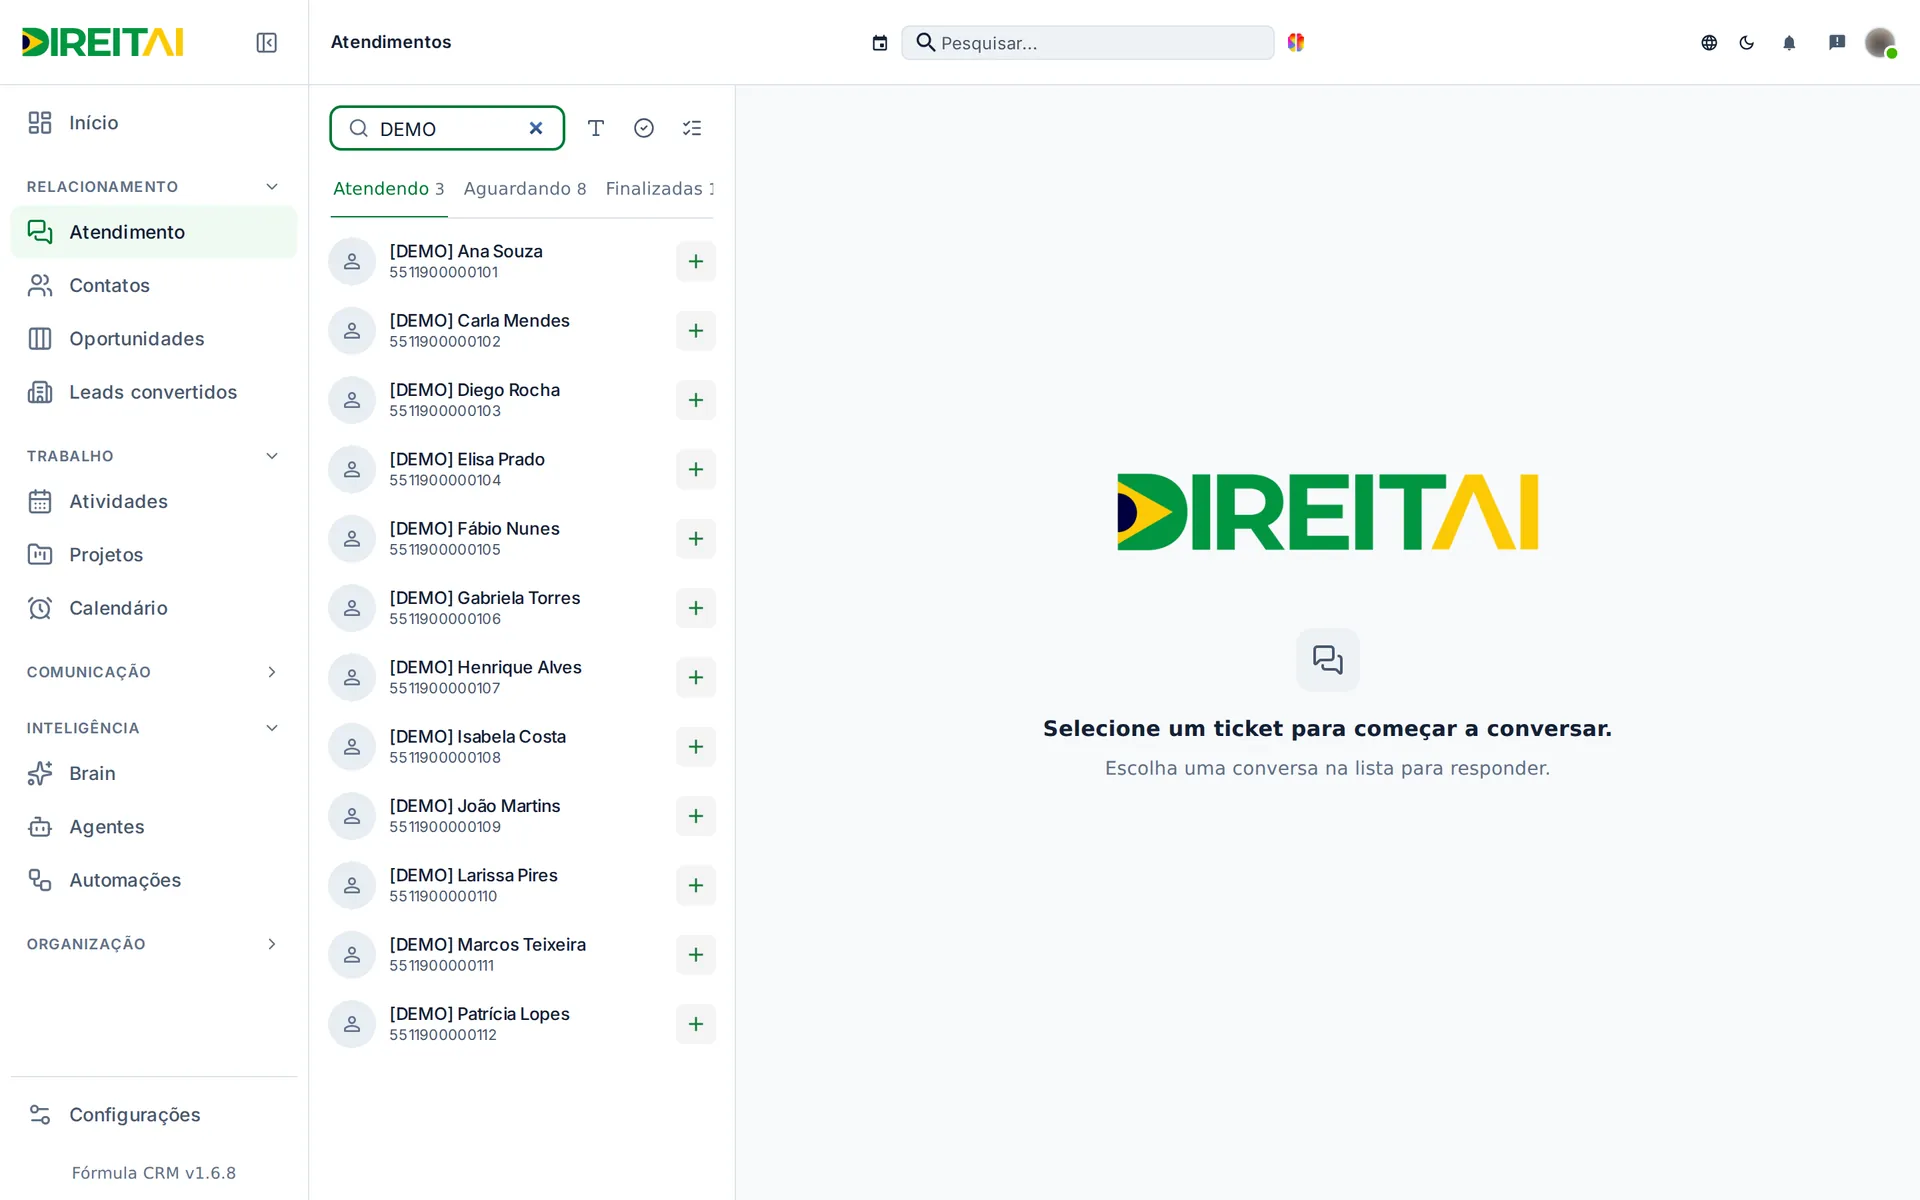Image resolution: width=1920 pixels, height=1200 pixels.
Task: Click the check-circle filter icon
Action: pos(644,128)
